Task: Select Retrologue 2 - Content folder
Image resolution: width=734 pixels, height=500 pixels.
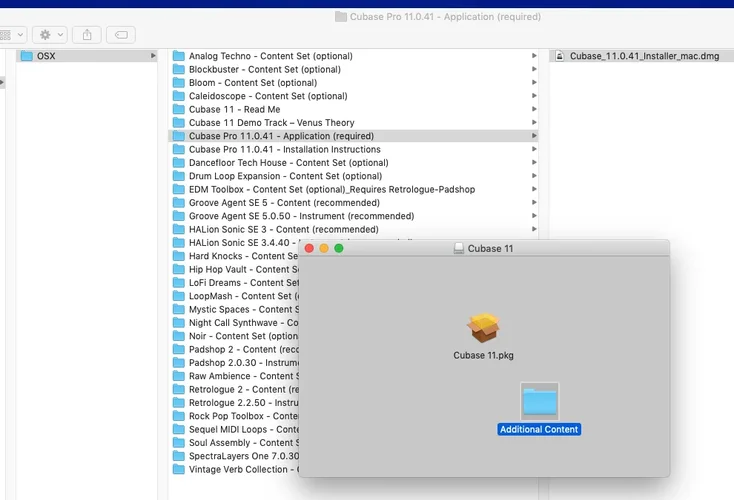Action: (234, 390)
